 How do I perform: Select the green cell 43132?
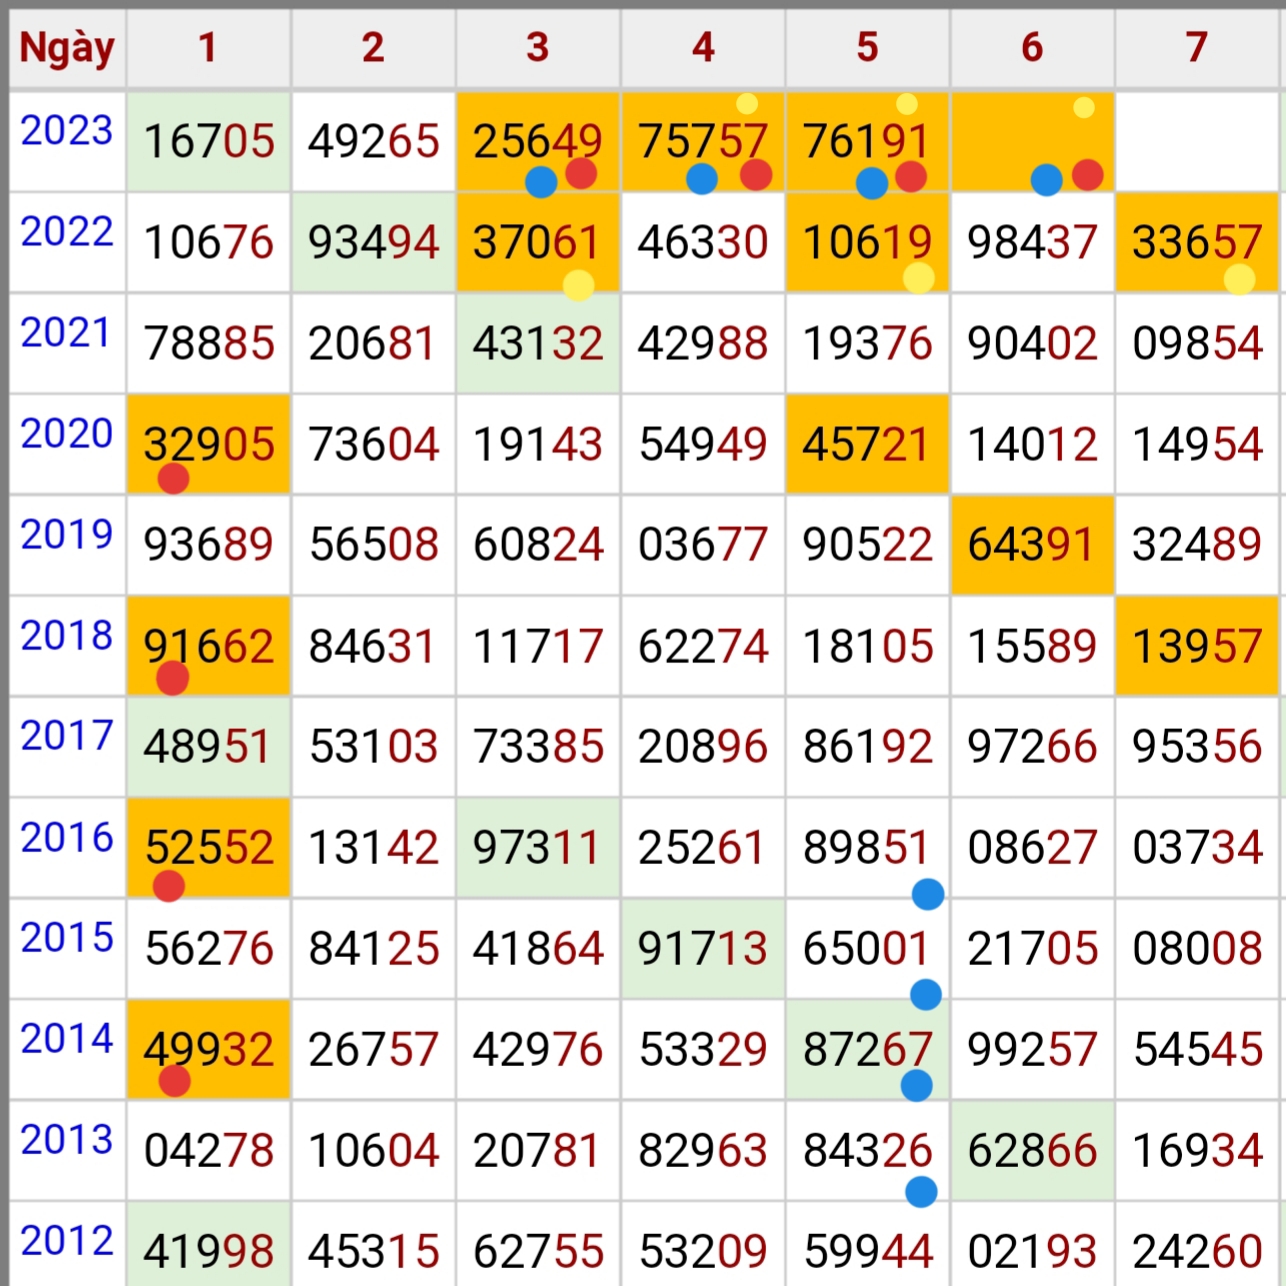538,344
